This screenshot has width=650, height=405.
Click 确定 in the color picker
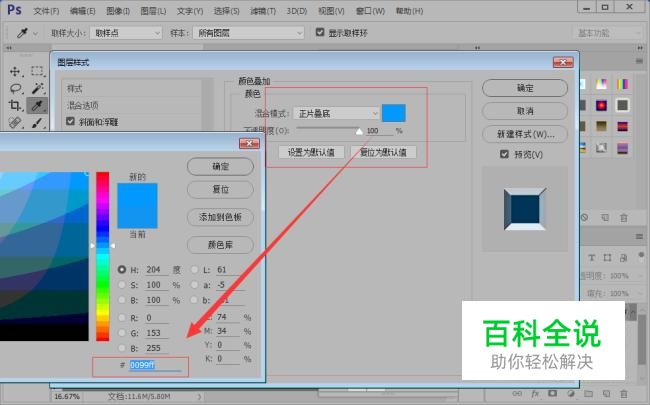click(x=220, y=167)
